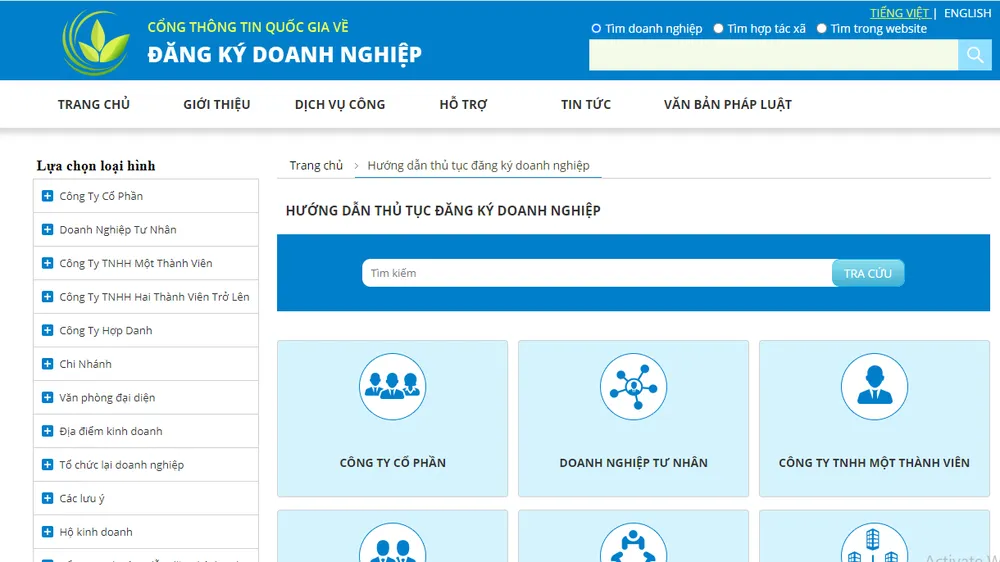The height and width of the screenshot is (562, 1000).
Task: Open Công Ty TNHH Một Thành Viên person icon
Action: pyautogui.click(x=874, y=387)
